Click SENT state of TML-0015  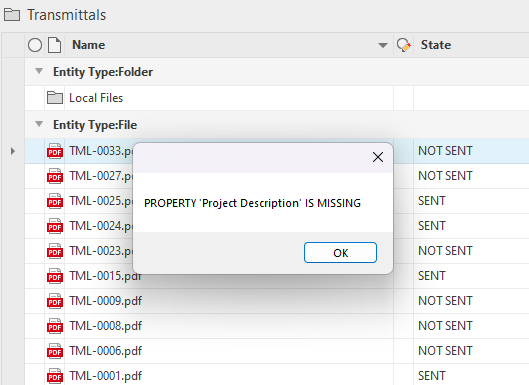(431, 276)
